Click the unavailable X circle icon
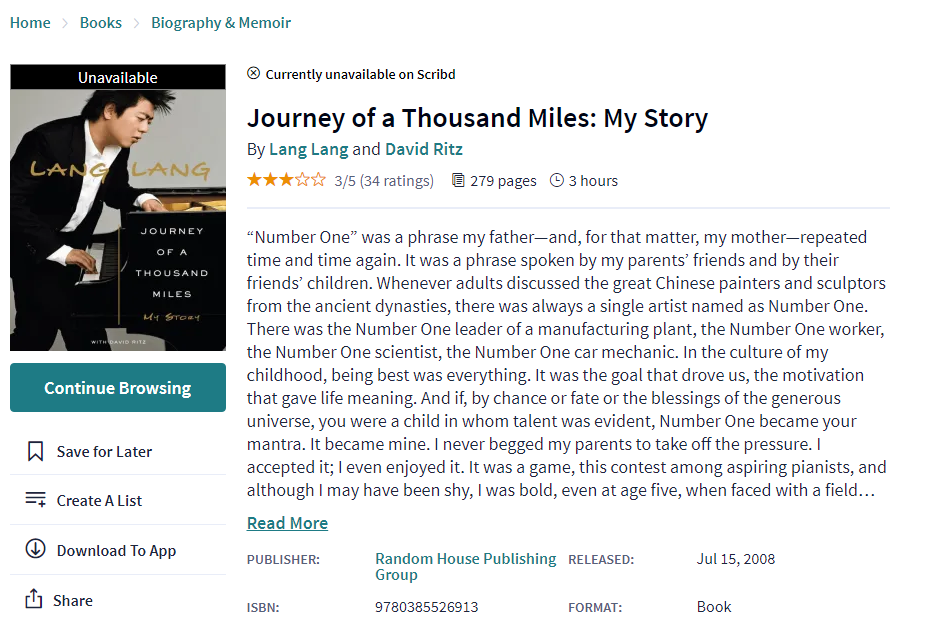927x626 pixels. point(254,73)
